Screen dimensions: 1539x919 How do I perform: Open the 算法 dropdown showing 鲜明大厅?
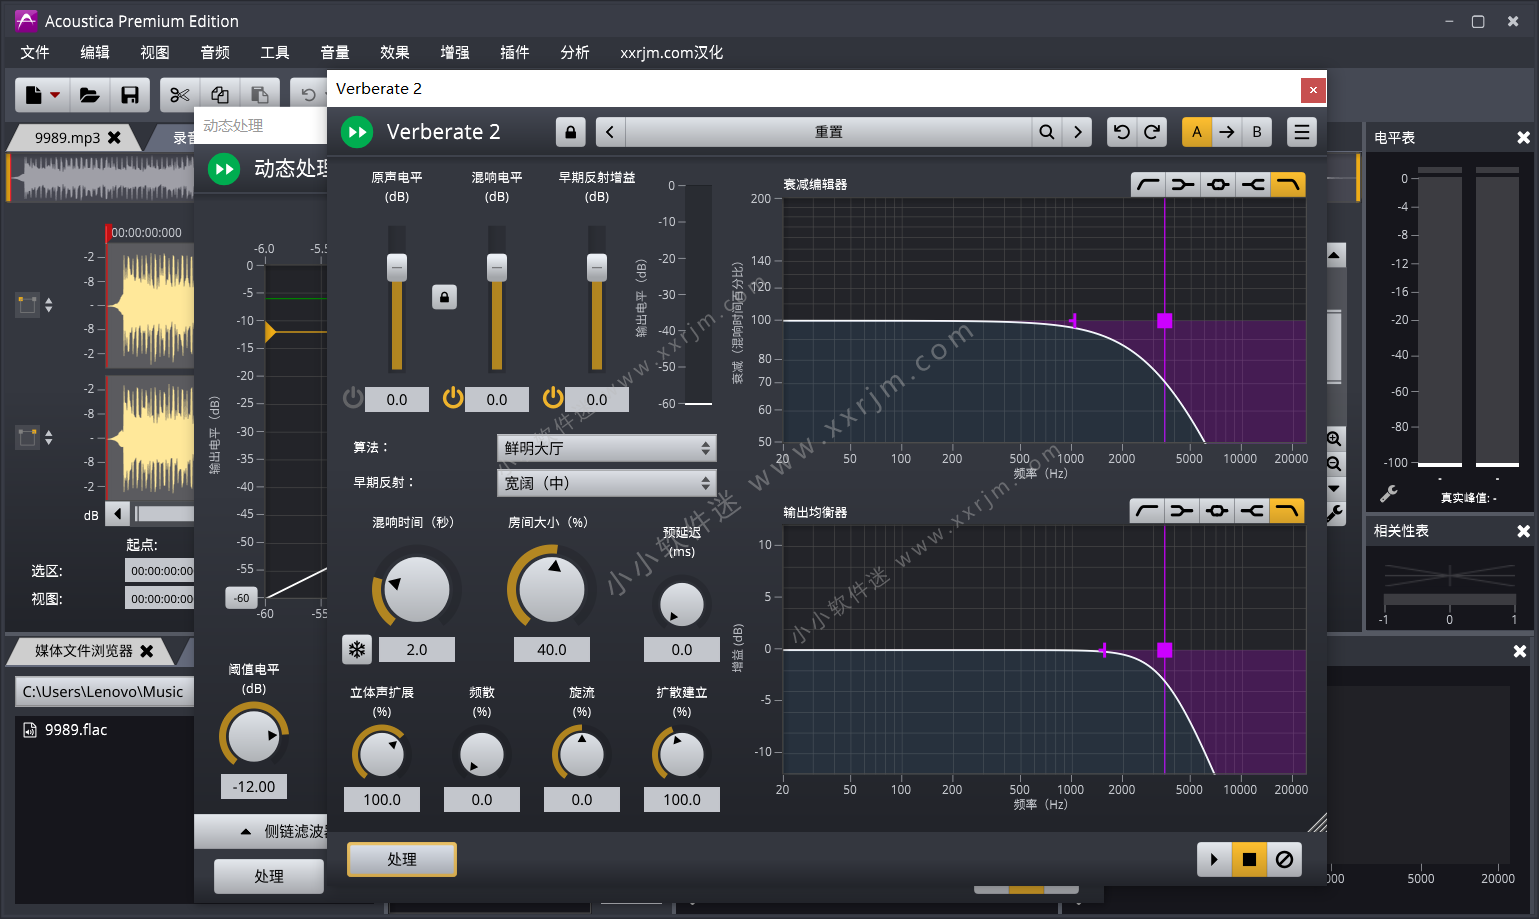pos(607,448)
